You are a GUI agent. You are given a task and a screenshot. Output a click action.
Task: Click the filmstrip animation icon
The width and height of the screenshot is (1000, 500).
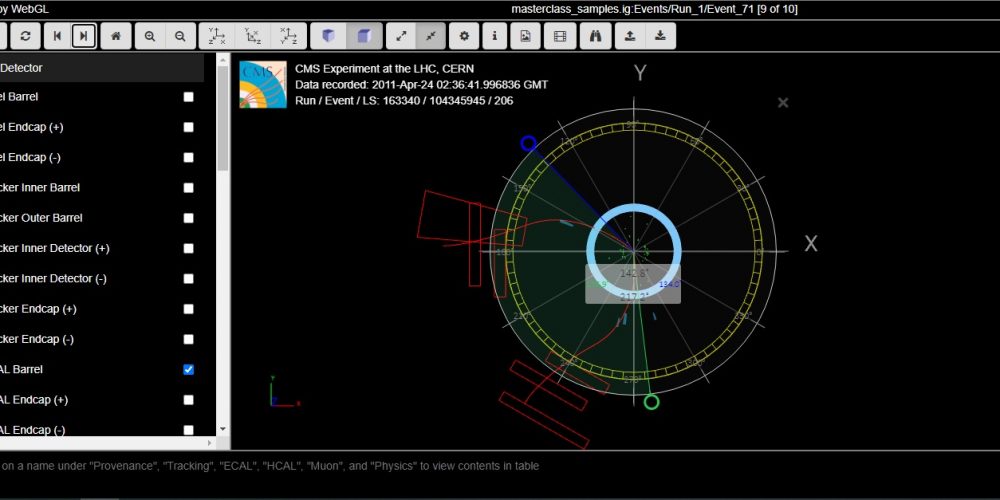559,37
